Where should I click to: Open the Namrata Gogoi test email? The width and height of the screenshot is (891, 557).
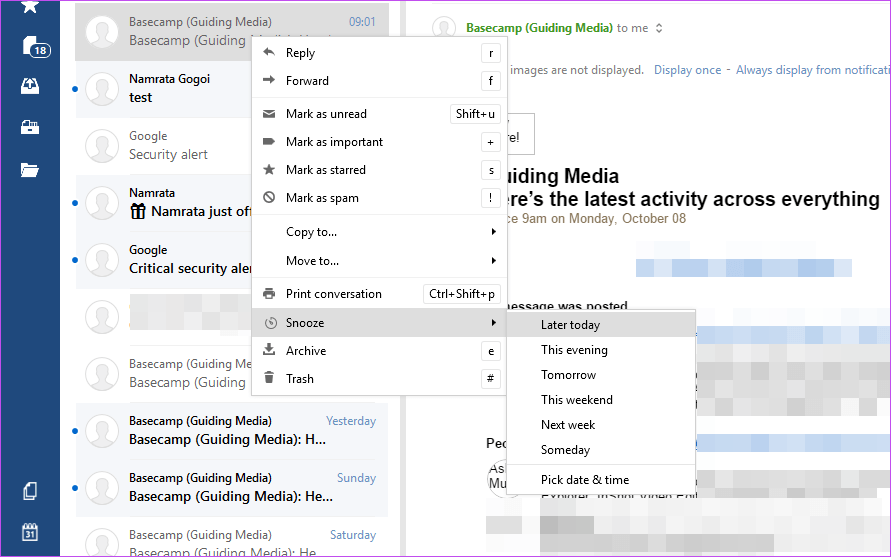(x=170, y=88)
